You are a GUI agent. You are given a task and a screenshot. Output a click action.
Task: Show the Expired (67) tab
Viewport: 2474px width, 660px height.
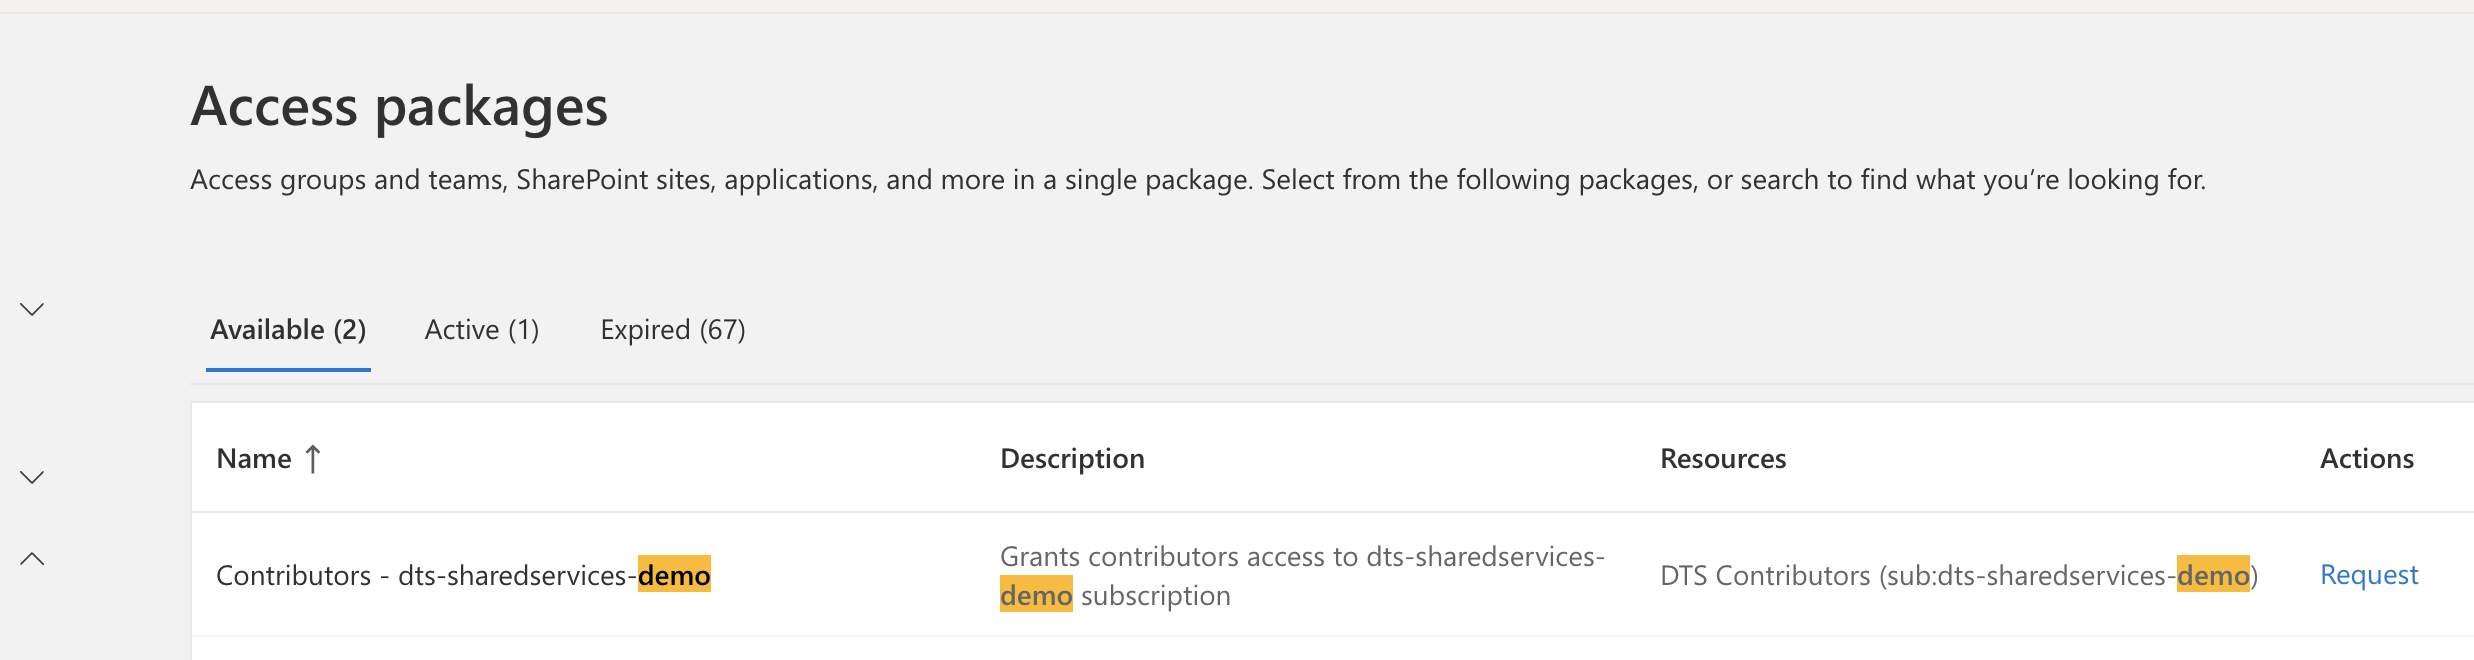coord(673,330)
